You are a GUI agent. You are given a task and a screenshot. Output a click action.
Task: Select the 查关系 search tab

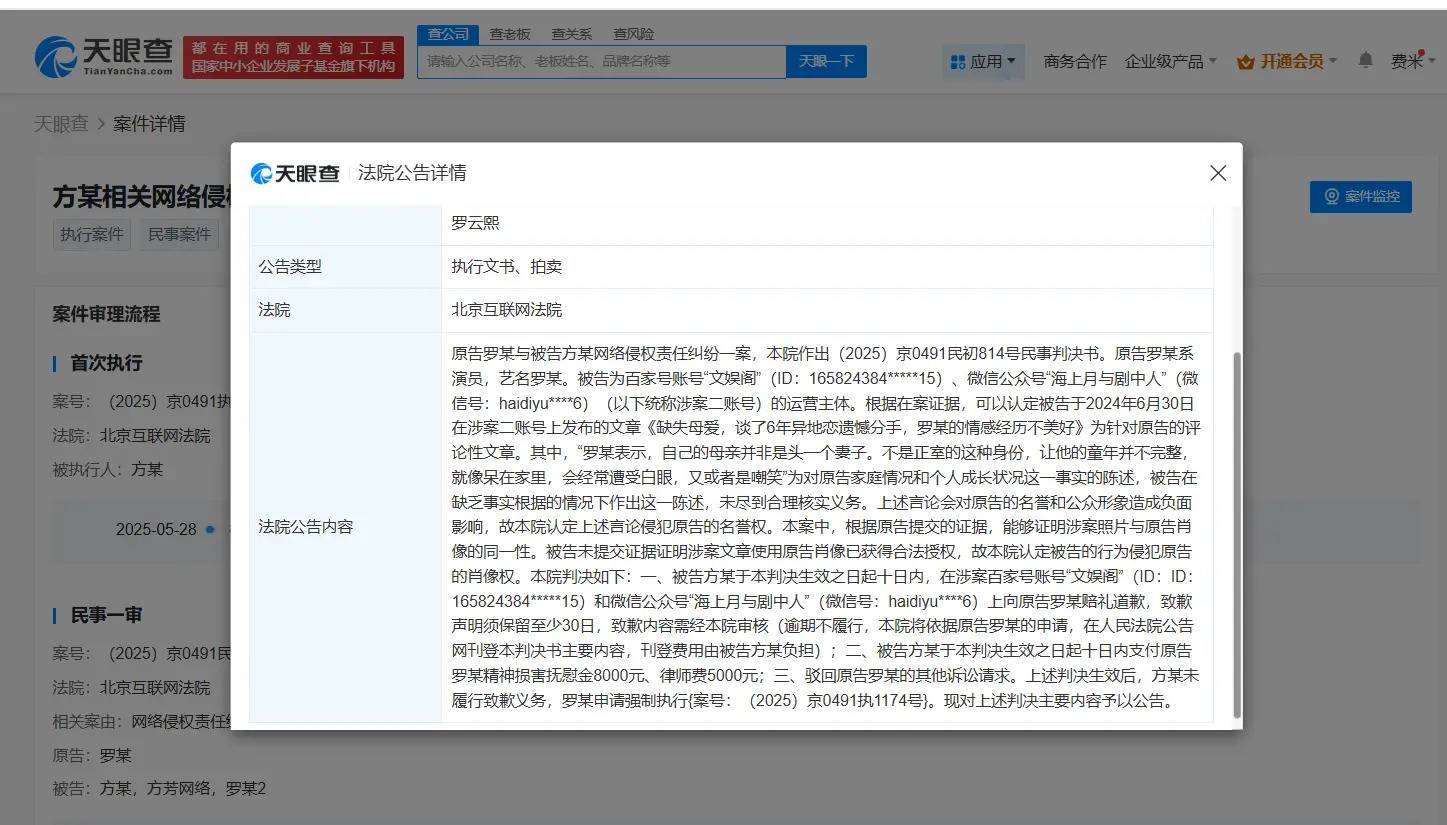tap(572, 34)
